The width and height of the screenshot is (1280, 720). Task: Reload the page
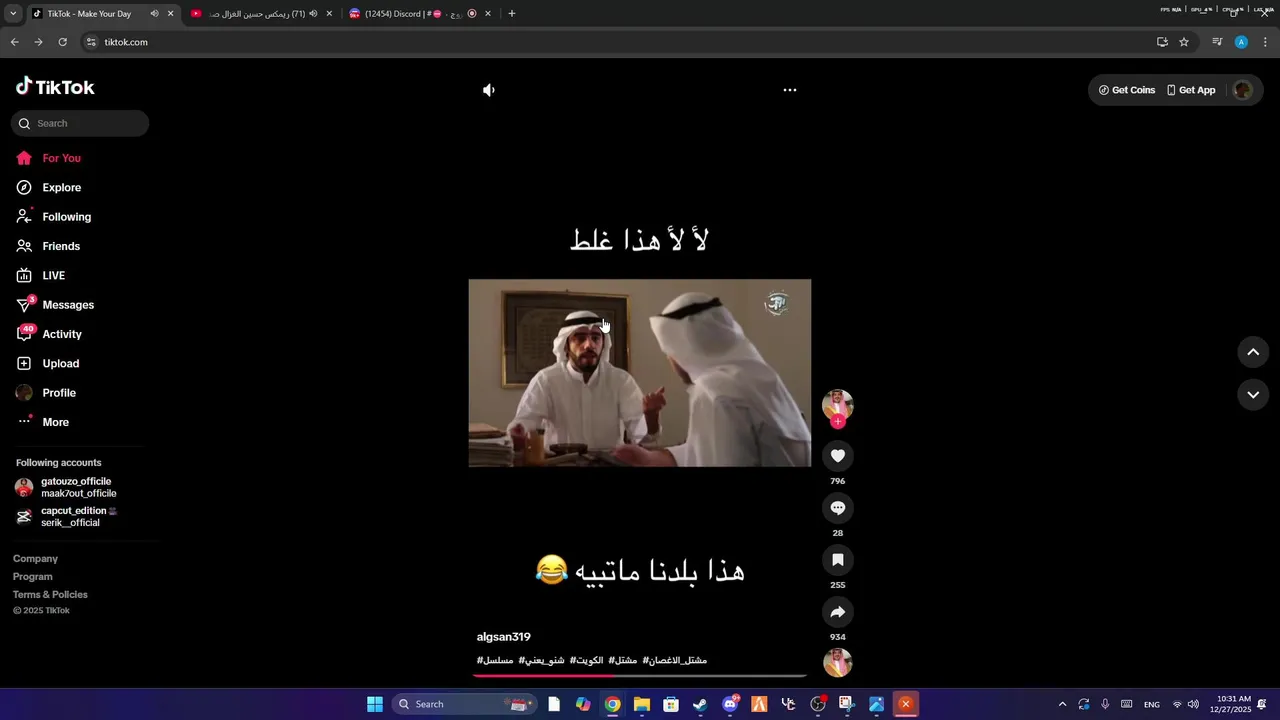[x=62, y=42]
